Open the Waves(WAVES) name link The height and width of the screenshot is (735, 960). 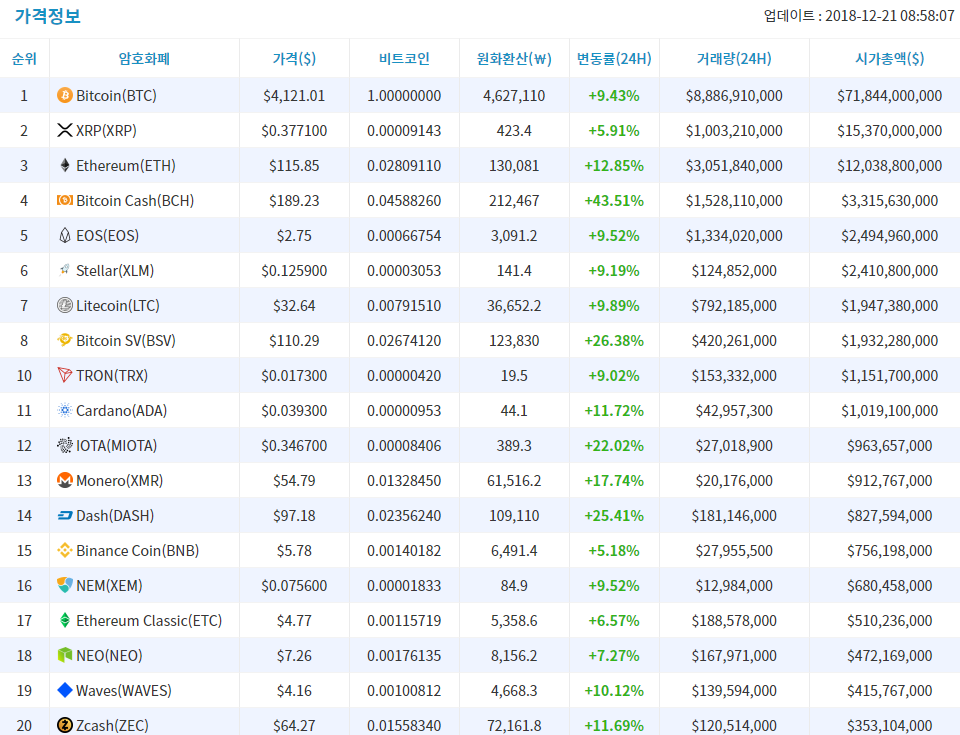(124, 690)
